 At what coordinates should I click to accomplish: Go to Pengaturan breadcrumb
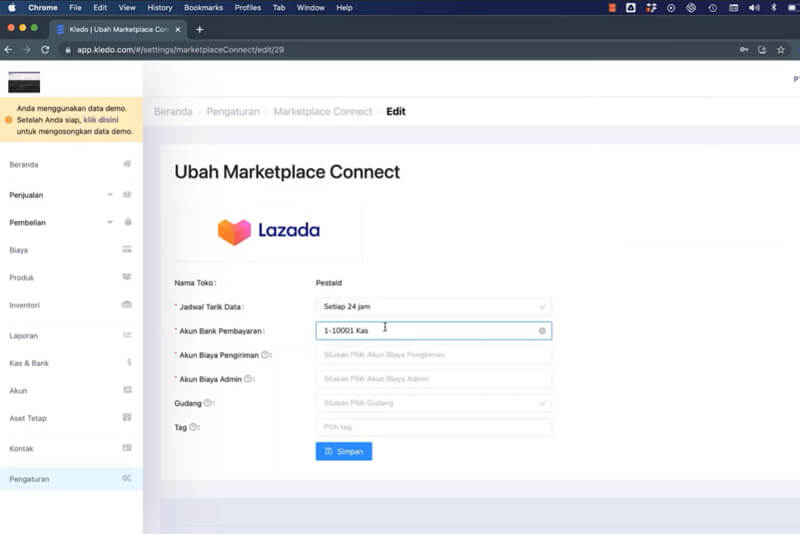point(233,112)
